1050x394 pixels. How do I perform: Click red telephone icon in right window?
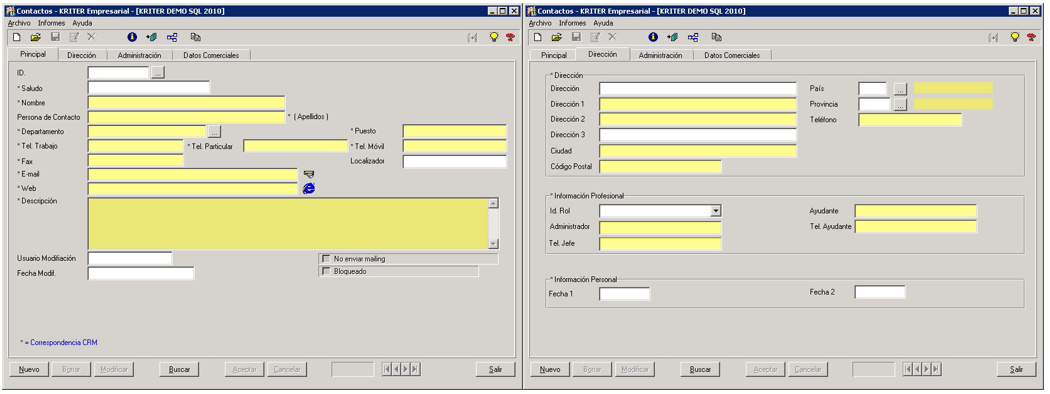pyautogui.click(x=1031, y=38)
